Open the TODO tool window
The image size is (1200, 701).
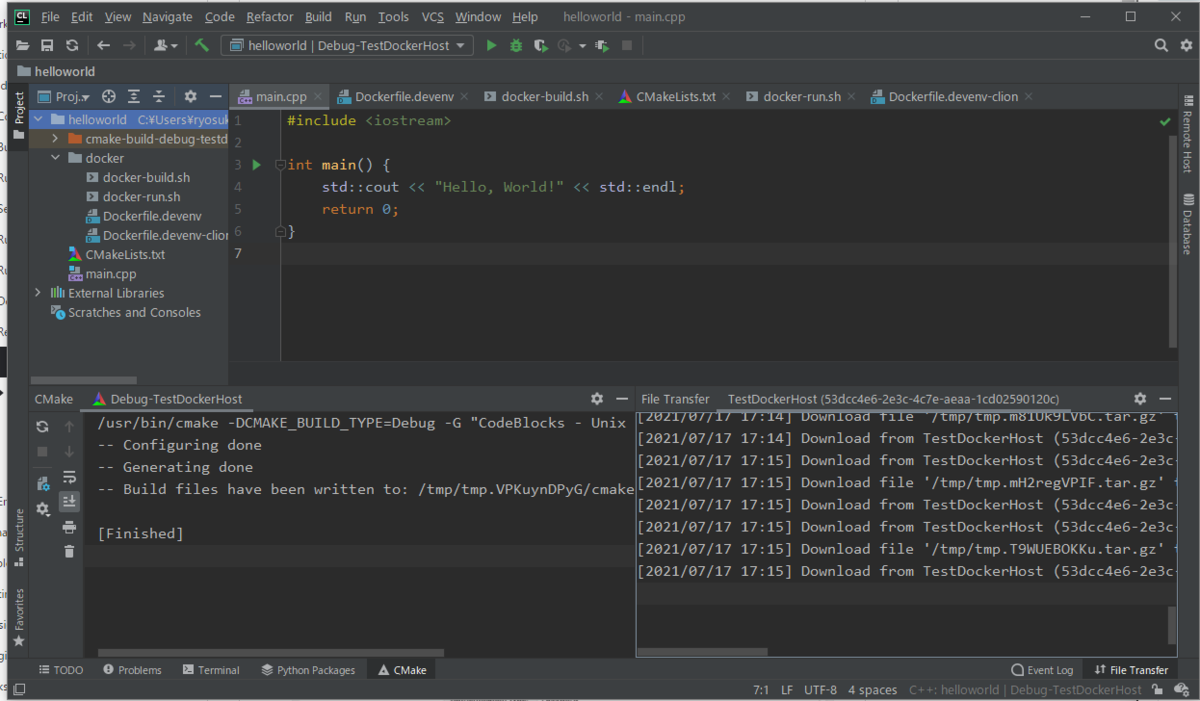60,670
